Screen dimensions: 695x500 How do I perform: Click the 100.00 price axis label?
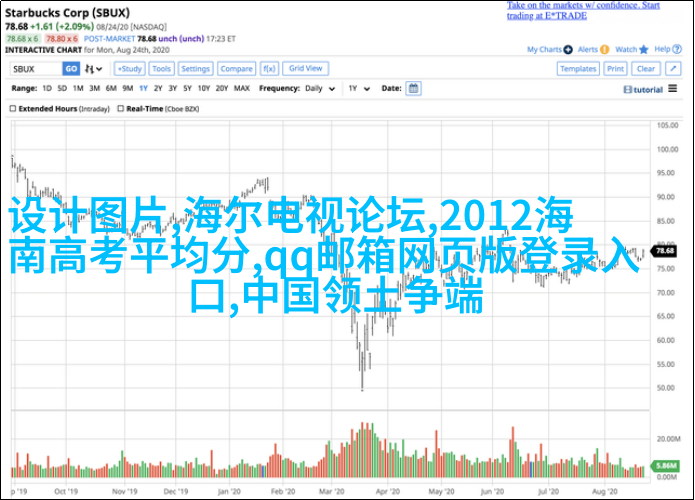click(x=667, y=149)
